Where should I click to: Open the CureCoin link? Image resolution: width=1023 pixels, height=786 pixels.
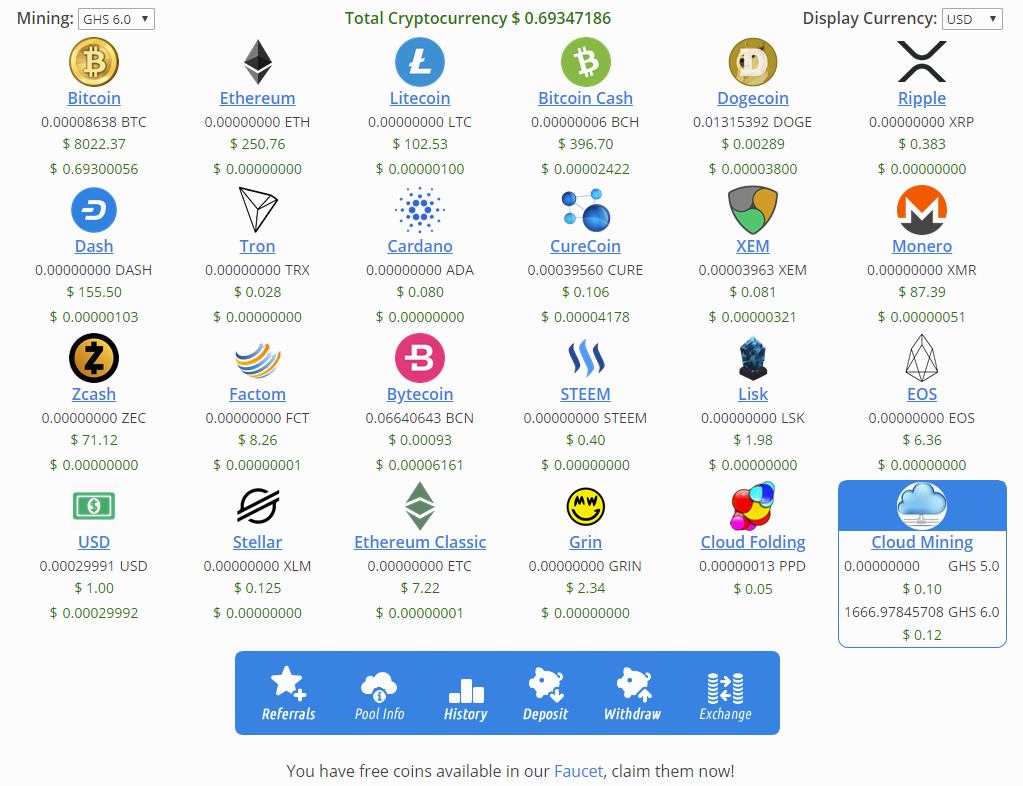coord(585,247)
